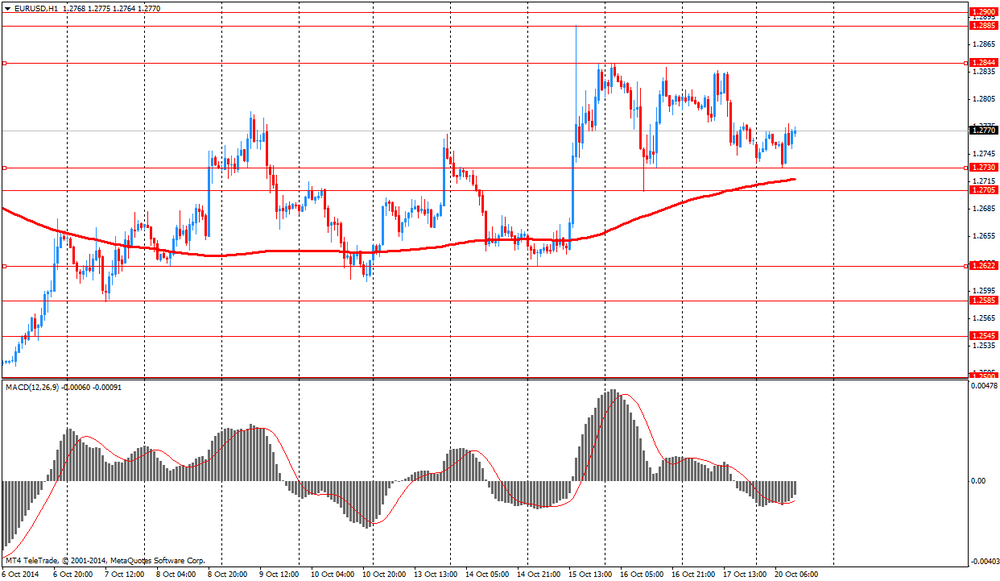
Task: Select the left anchor square of 1.2730 line
Action: pos(4,168)
